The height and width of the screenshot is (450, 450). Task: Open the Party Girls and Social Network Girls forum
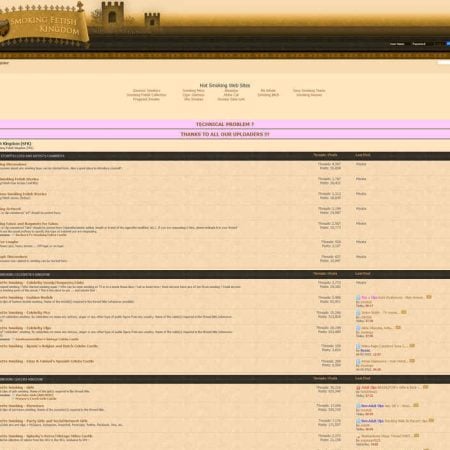coord(44,421)
